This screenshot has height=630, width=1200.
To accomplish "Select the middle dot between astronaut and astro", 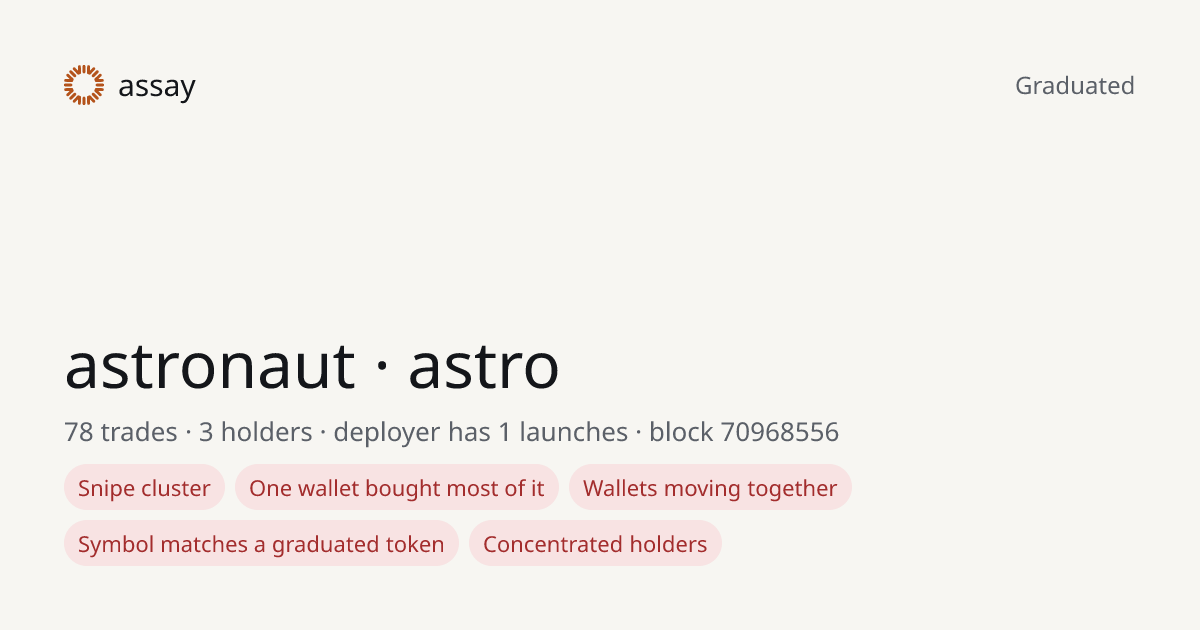I will 382,368.
